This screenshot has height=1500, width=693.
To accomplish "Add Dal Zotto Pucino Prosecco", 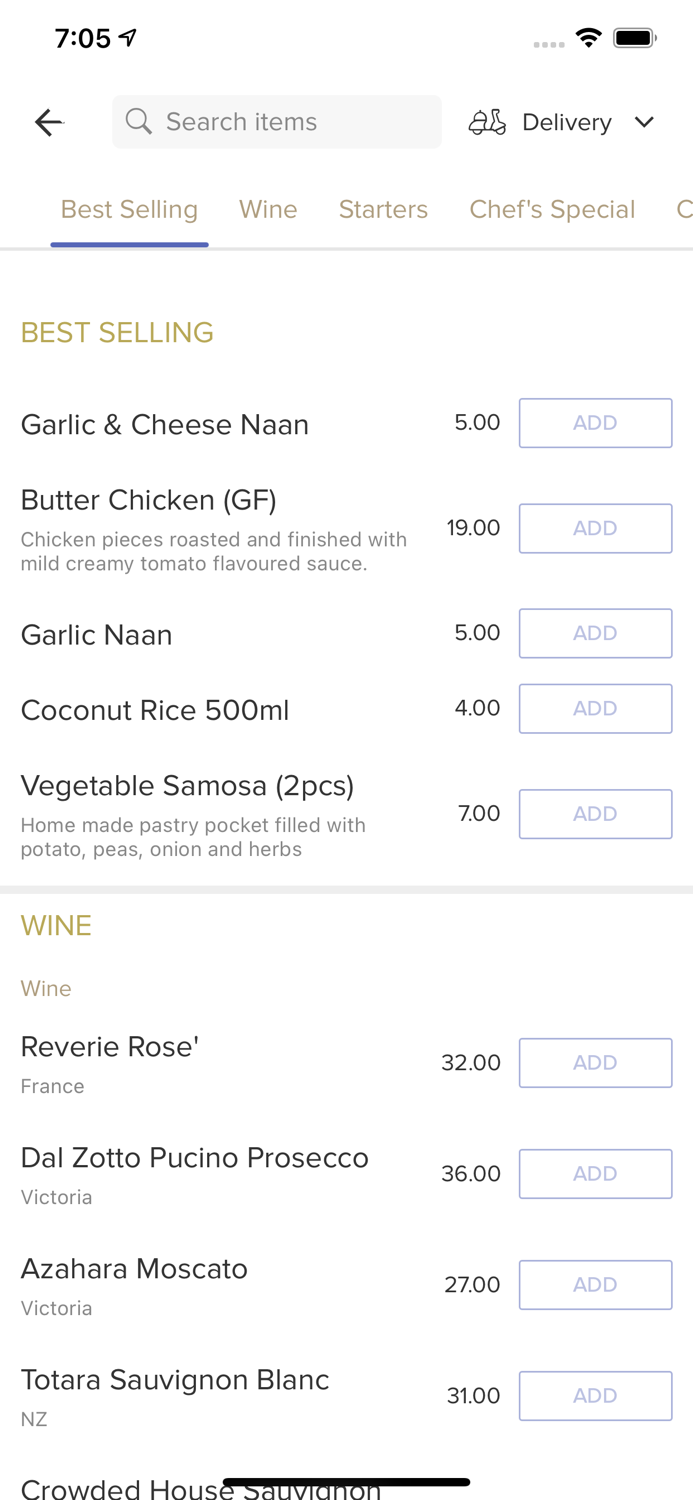I will [595, 1174].
